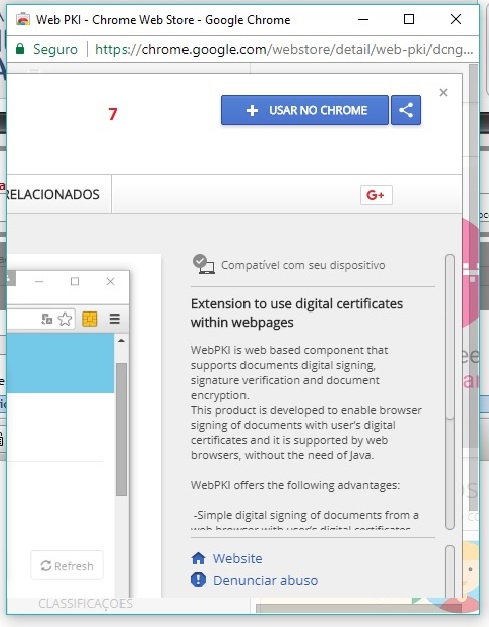Click the Website home icon
The height and width of the screenshot is (627, 489).
tap(198, 558)
